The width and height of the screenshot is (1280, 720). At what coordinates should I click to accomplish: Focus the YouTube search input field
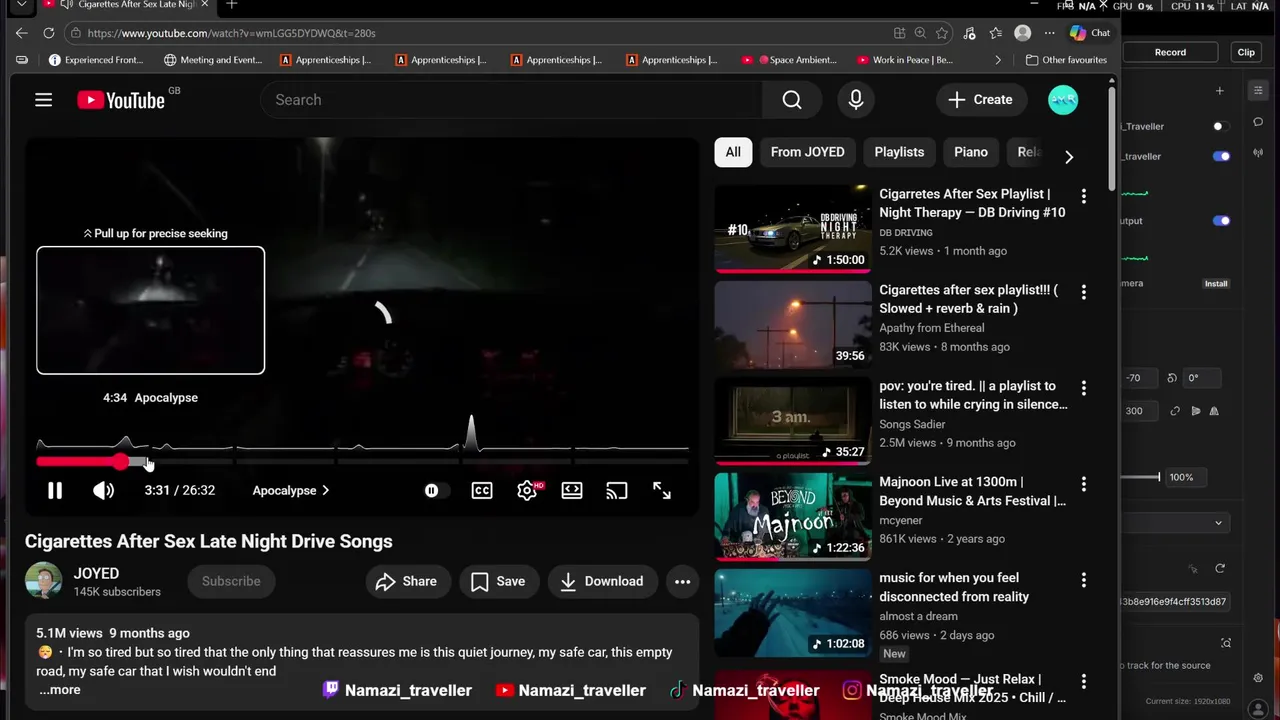510,100
